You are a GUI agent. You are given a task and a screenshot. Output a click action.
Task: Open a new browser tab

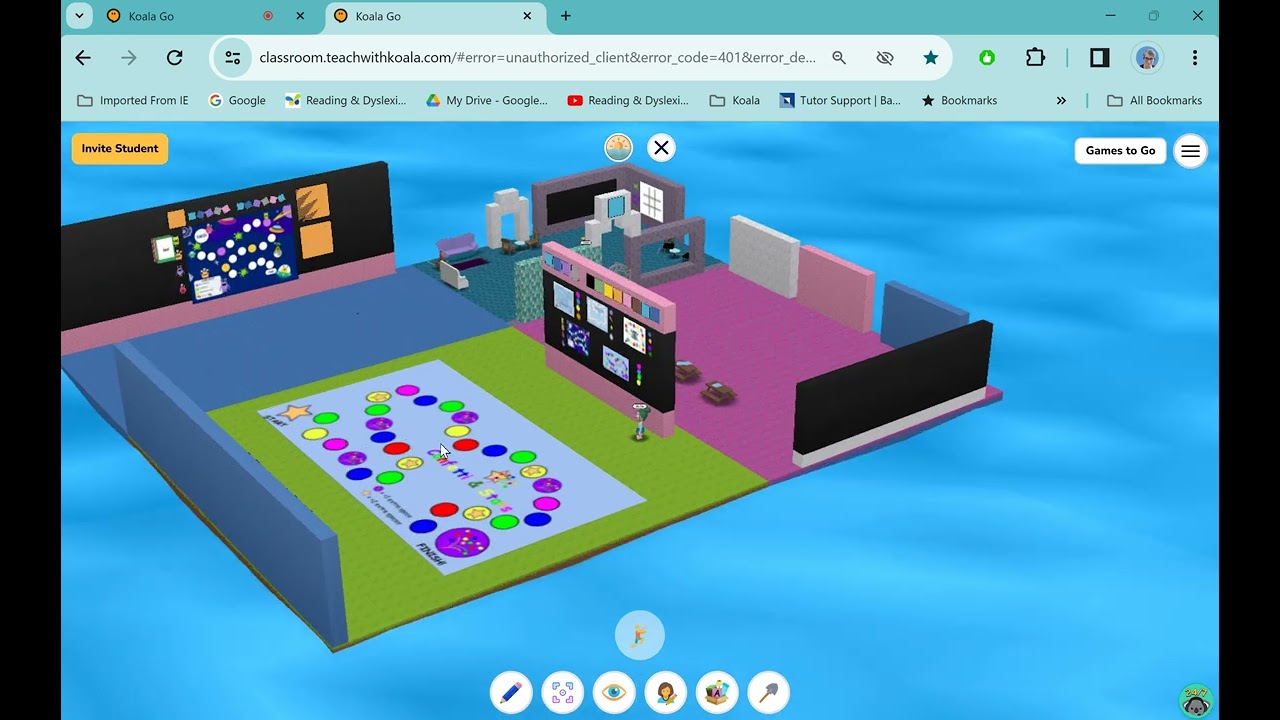tap(566, 16)
